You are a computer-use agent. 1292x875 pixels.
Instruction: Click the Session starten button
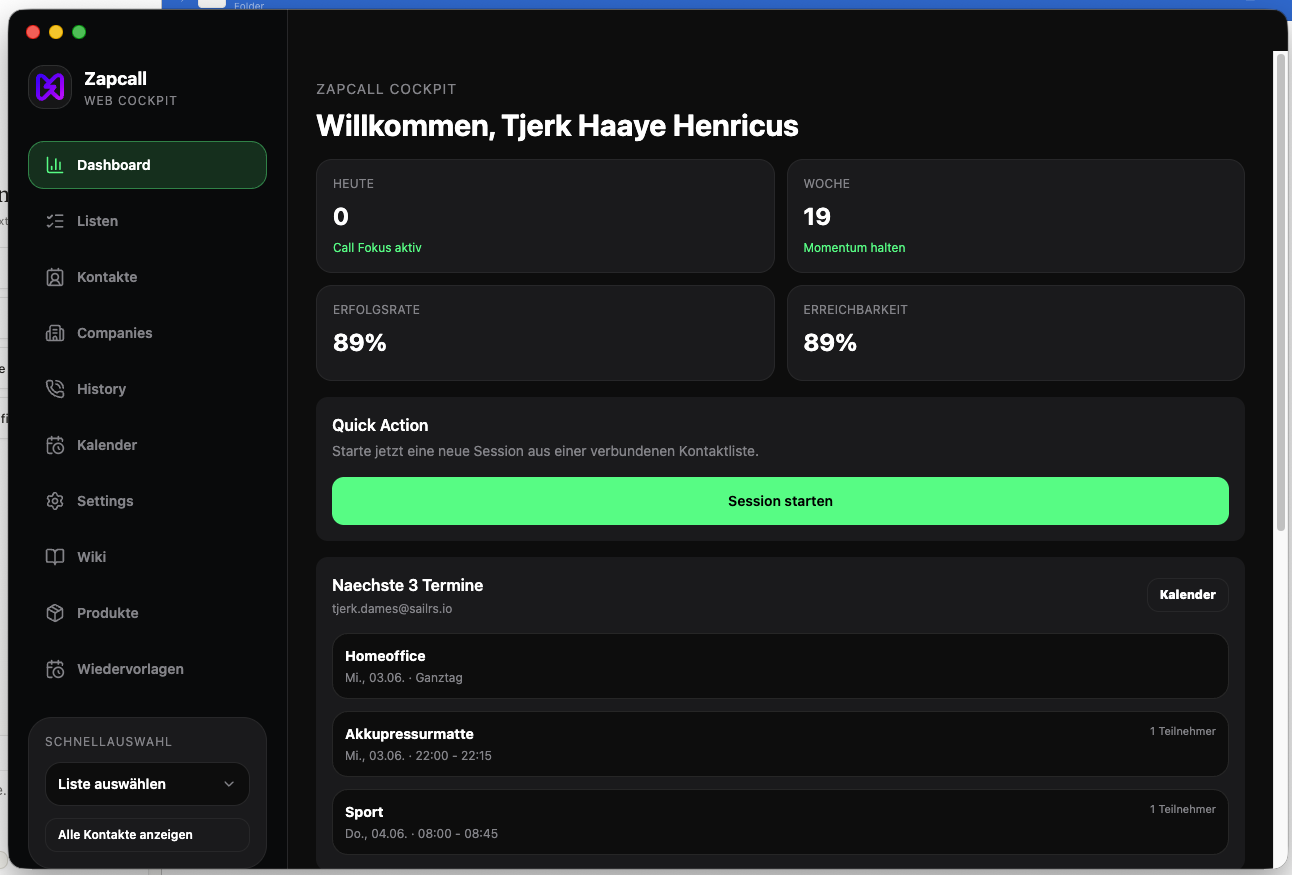[x=780, y=501]
